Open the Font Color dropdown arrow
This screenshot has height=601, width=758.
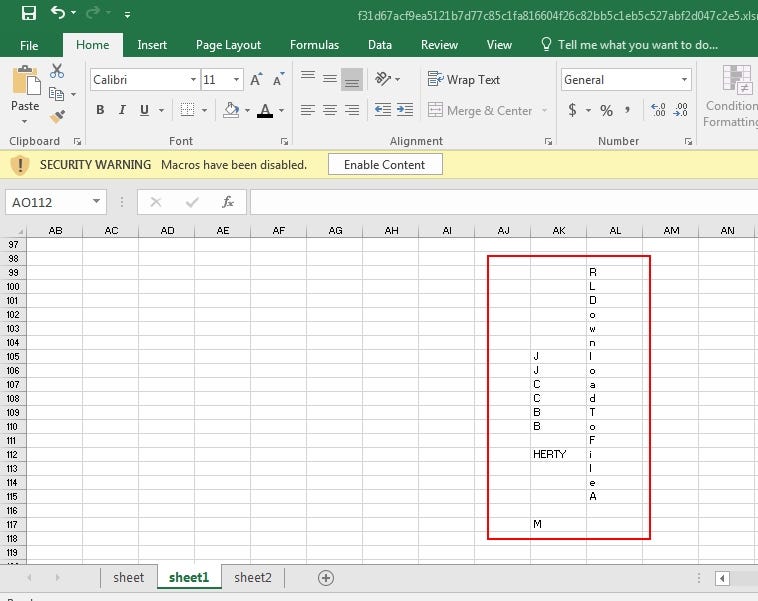click(x=281, y=111)
